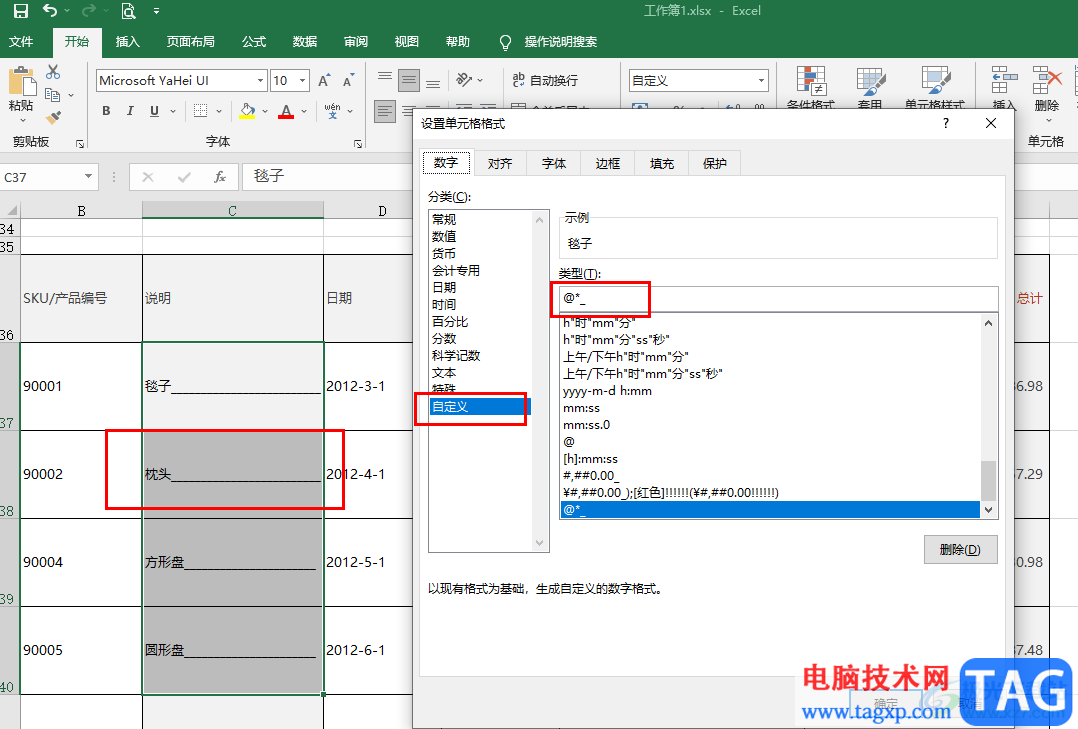Click the Borders icon

201,111
